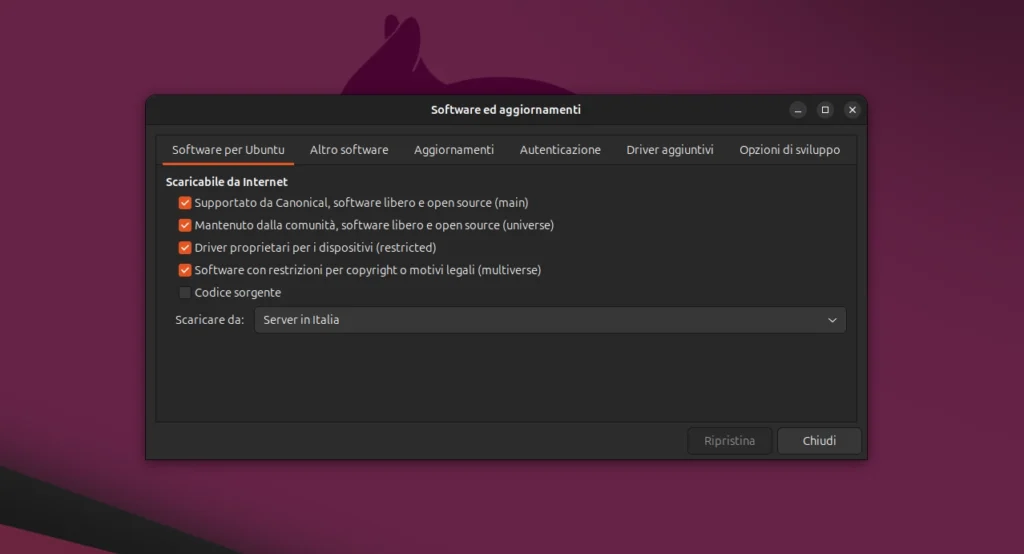Click the Software ed aggiornamenti title text
This screenshot has height=554, width=1024.
click(505, 110)
